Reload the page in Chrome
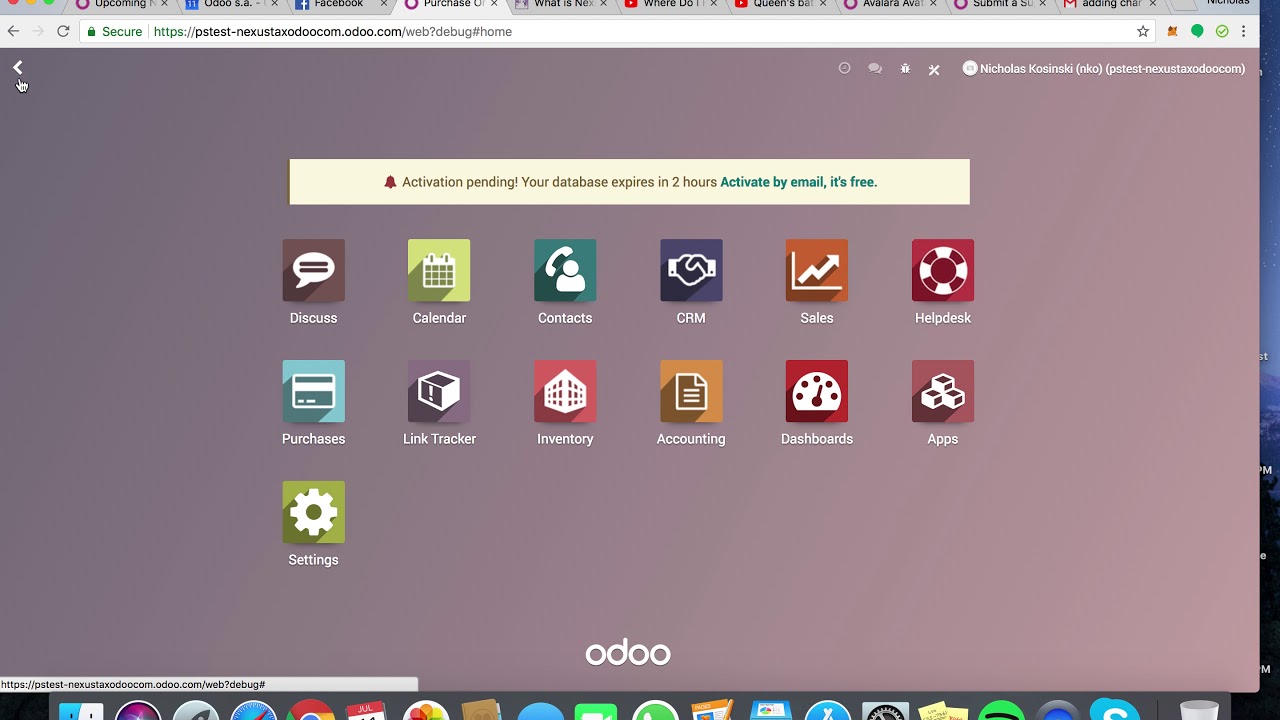This screenshot has height=720, width=1280. pos(63,31)
